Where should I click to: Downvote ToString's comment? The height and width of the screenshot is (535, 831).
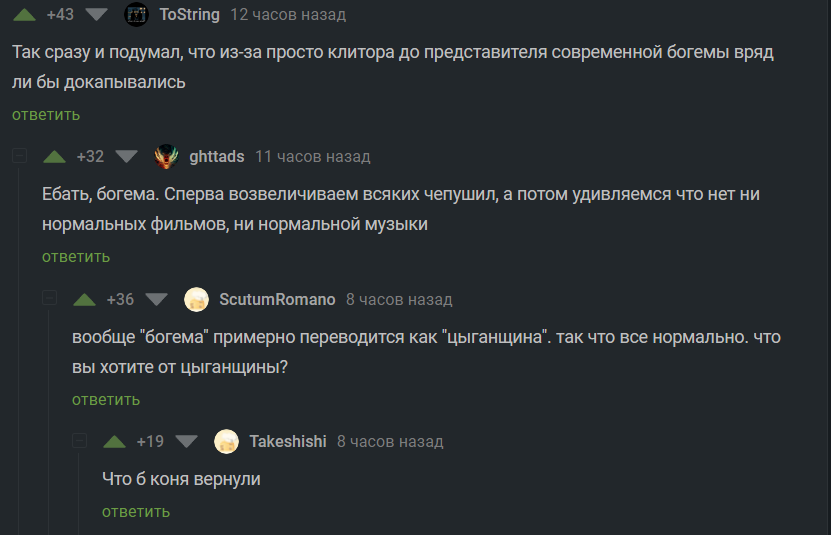coord(95,15)
